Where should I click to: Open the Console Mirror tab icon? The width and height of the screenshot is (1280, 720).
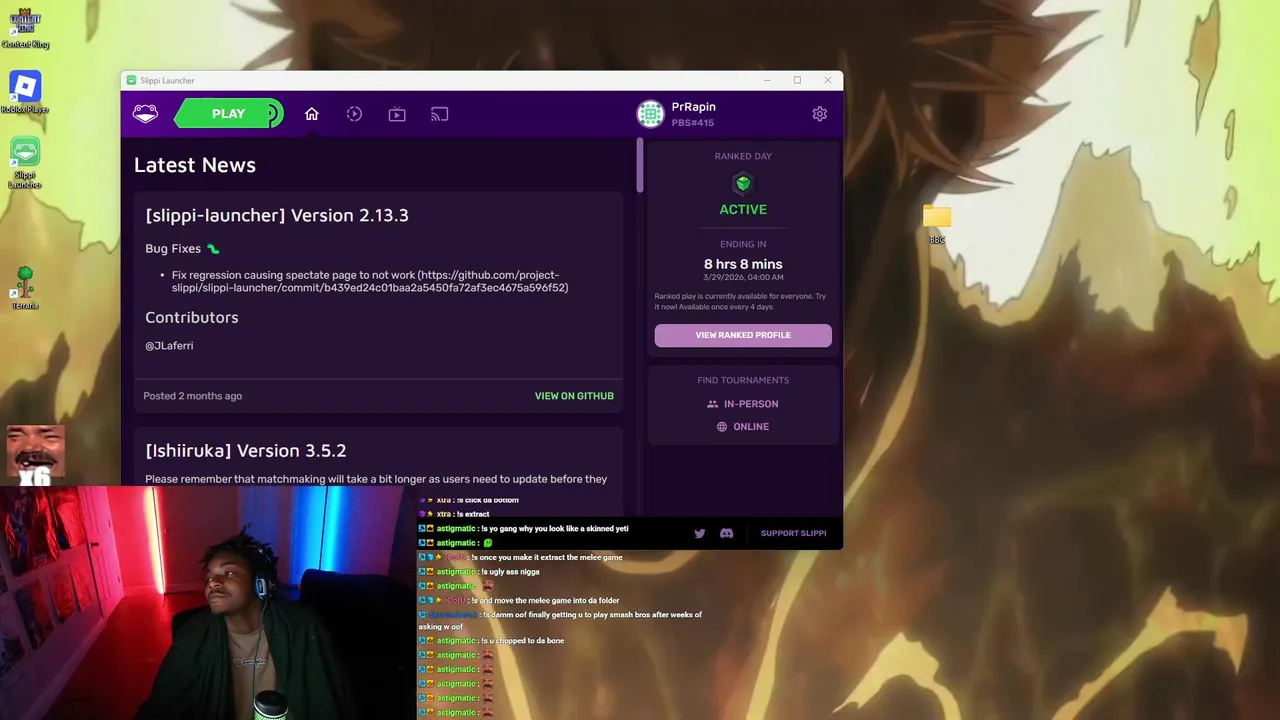click(x=439, y=114)
